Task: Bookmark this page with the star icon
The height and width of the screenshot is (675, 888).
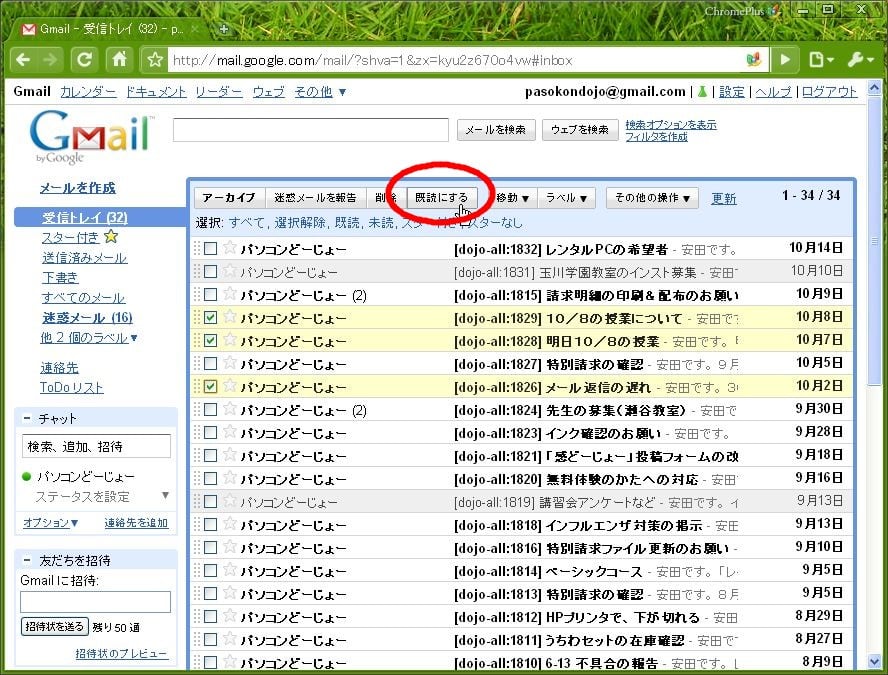Action: tap(155, 60)
